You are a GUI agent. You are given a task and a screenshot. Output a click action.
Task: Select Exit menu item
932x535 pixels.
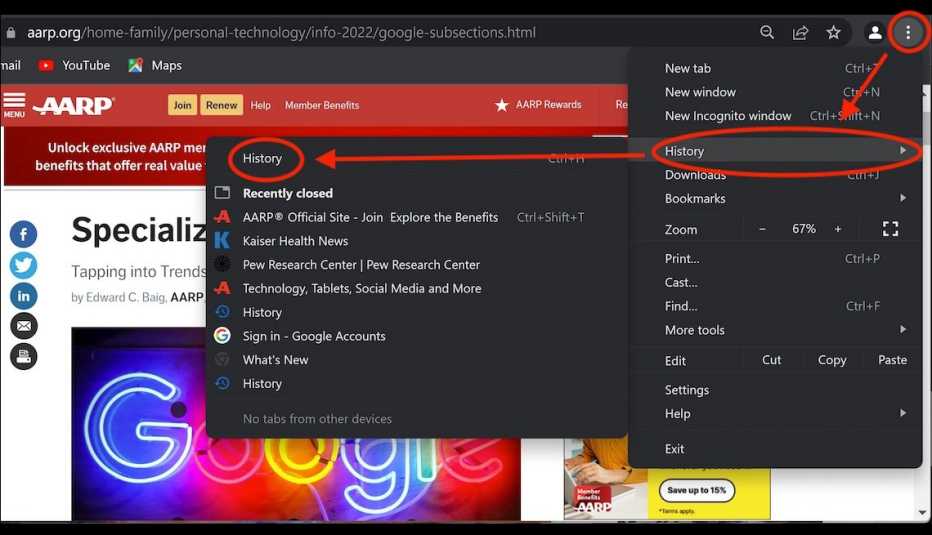click(774, 449)
